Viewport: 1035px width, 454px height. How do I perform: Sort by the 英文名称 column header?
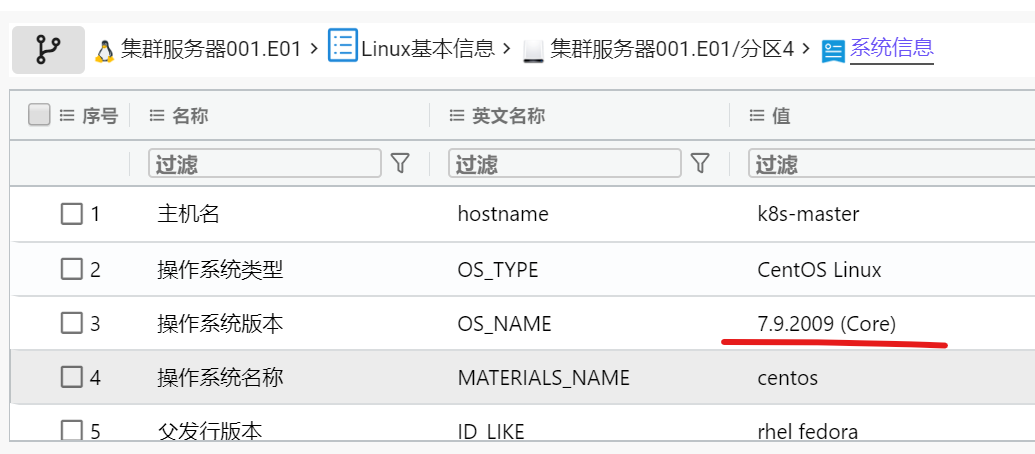coord(508,116)
